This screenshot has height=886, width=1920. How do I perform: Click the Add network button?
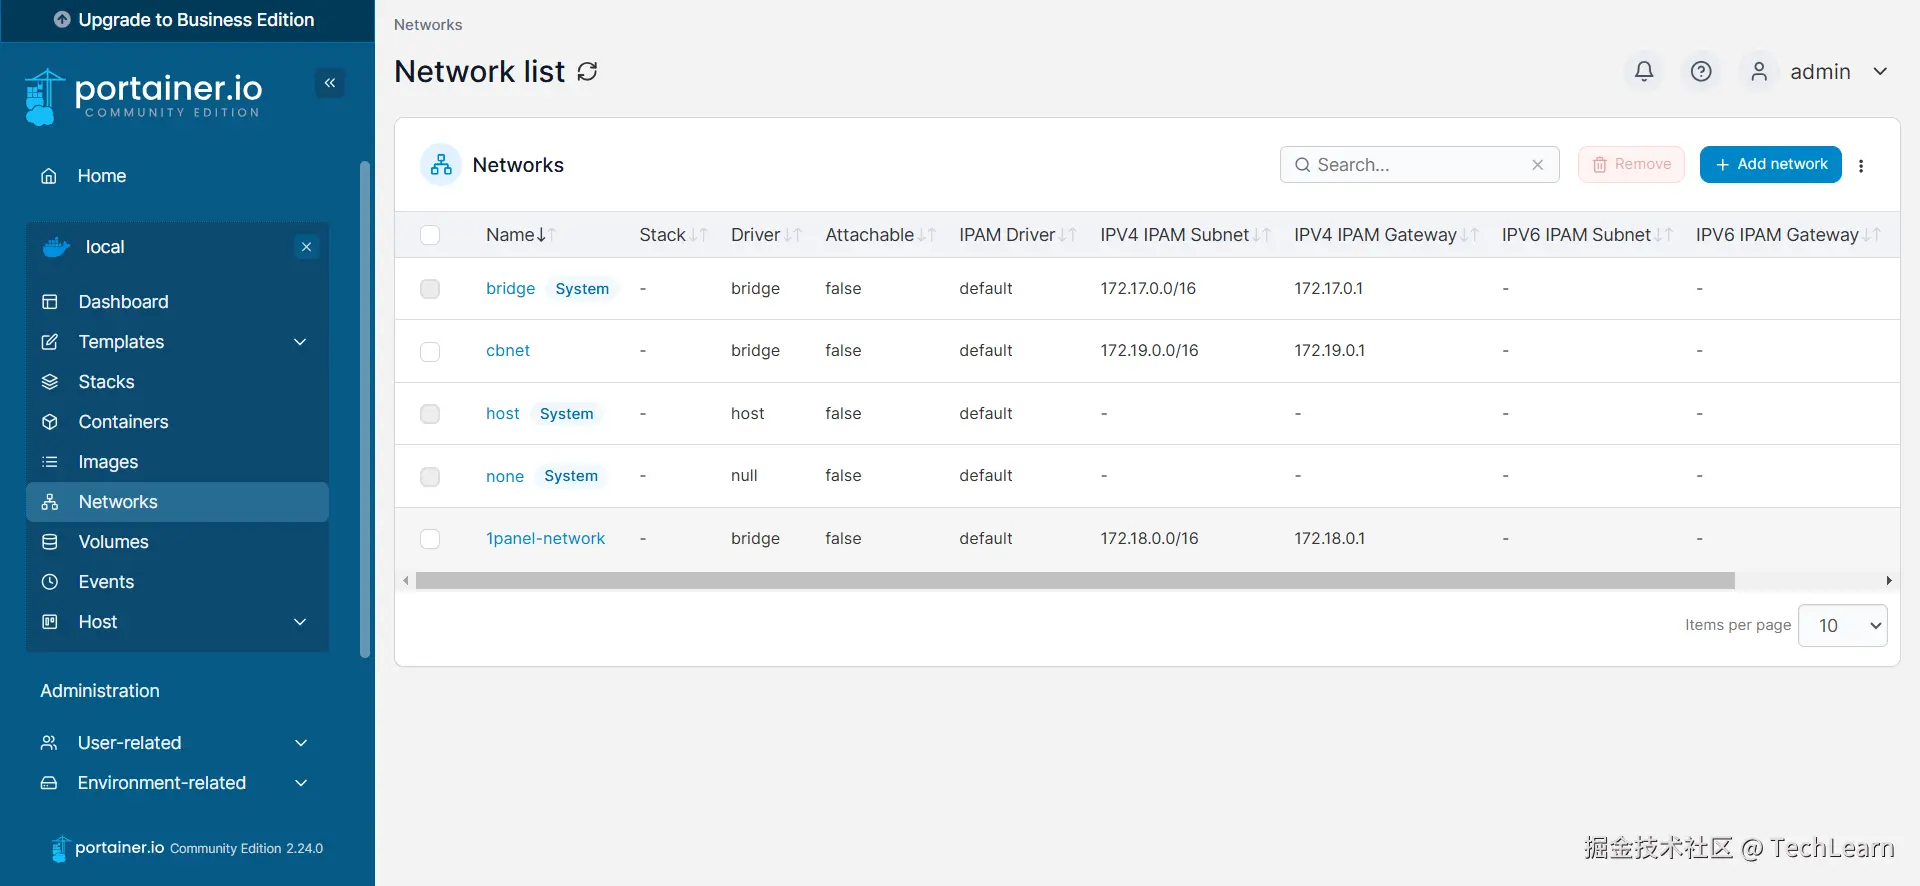point(1770,164)
